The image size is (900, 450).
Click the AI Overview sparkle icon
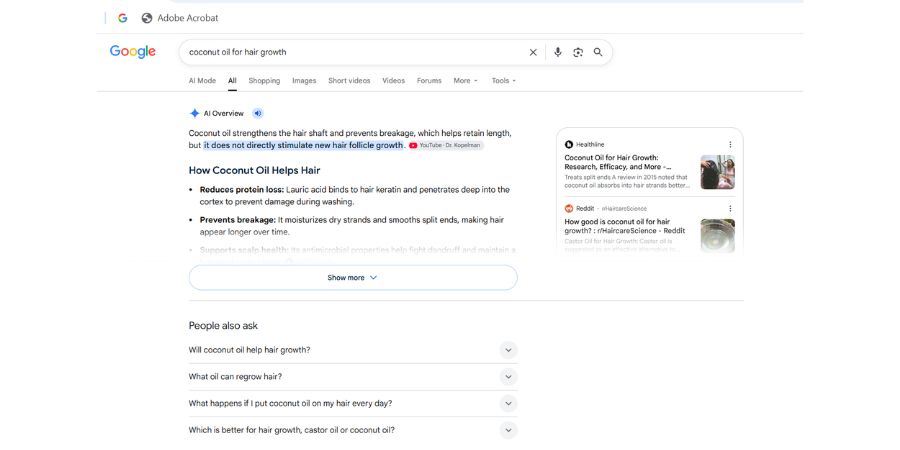coord(195,113)
